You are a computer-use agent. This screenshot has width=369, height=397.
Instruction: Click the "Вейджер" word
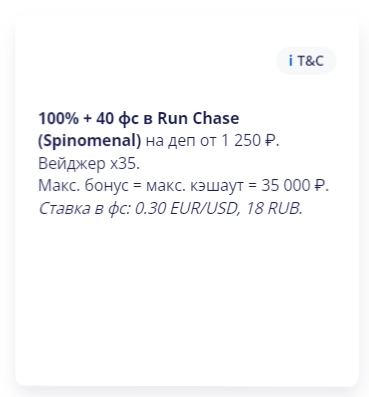(71, 163)
